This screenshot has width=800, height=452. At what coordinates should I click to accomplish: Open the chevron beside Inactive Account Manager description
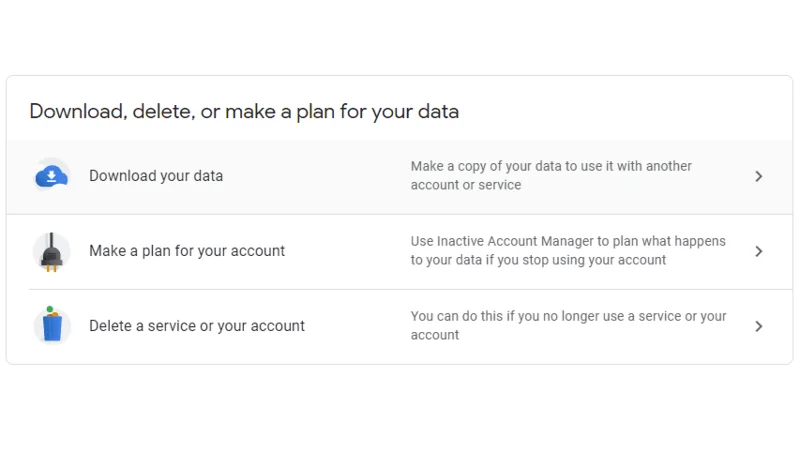pyautogui.click(x=759, y=252)
